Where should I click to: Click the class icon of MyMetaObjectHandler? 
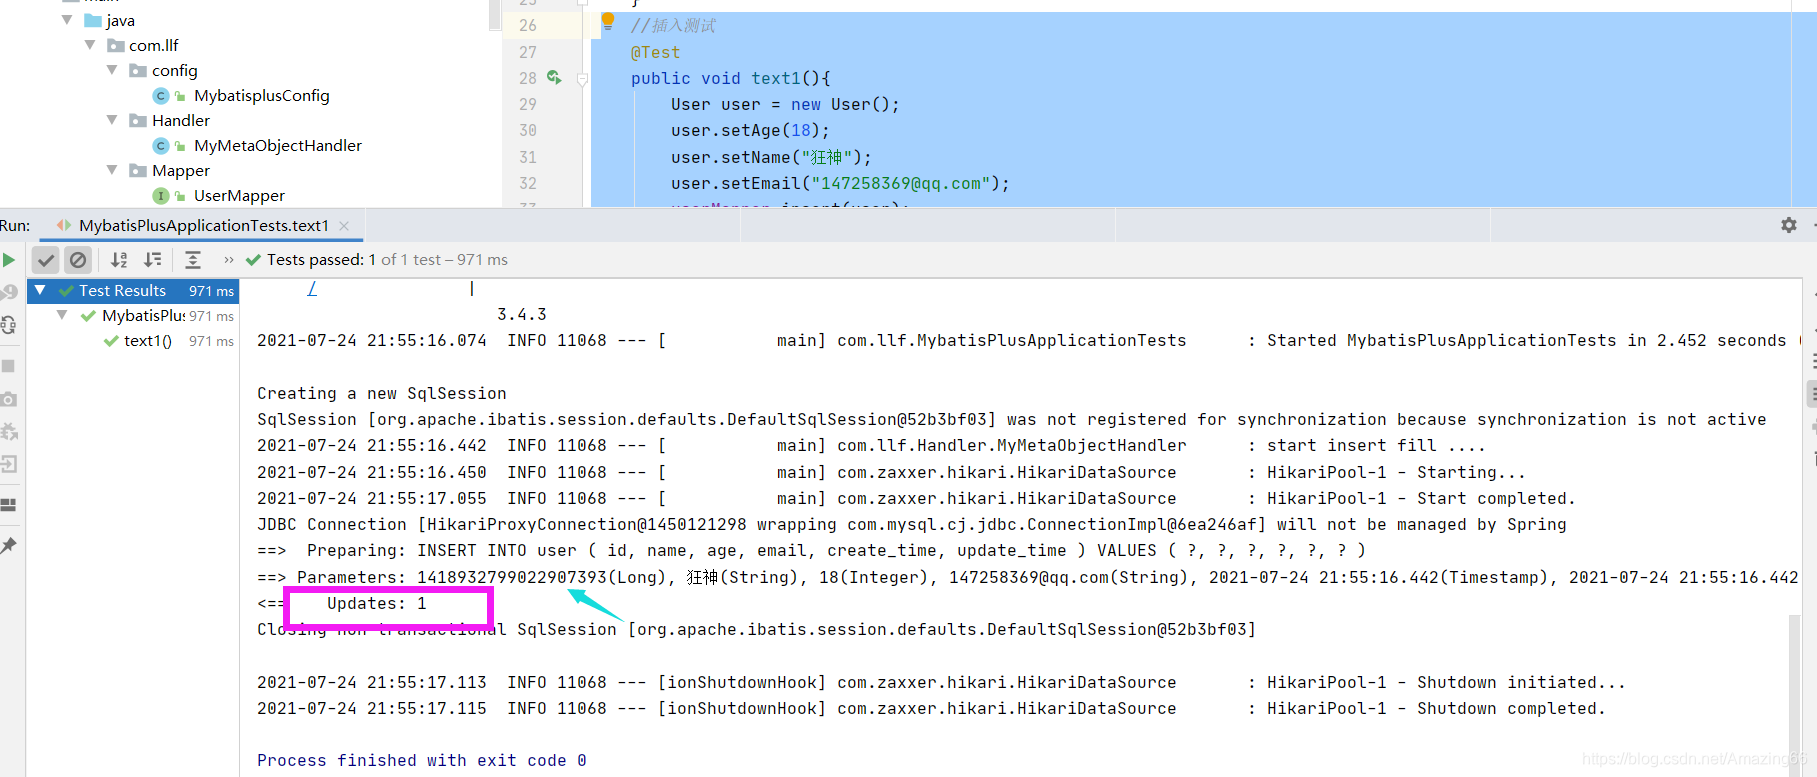(161, 146)
